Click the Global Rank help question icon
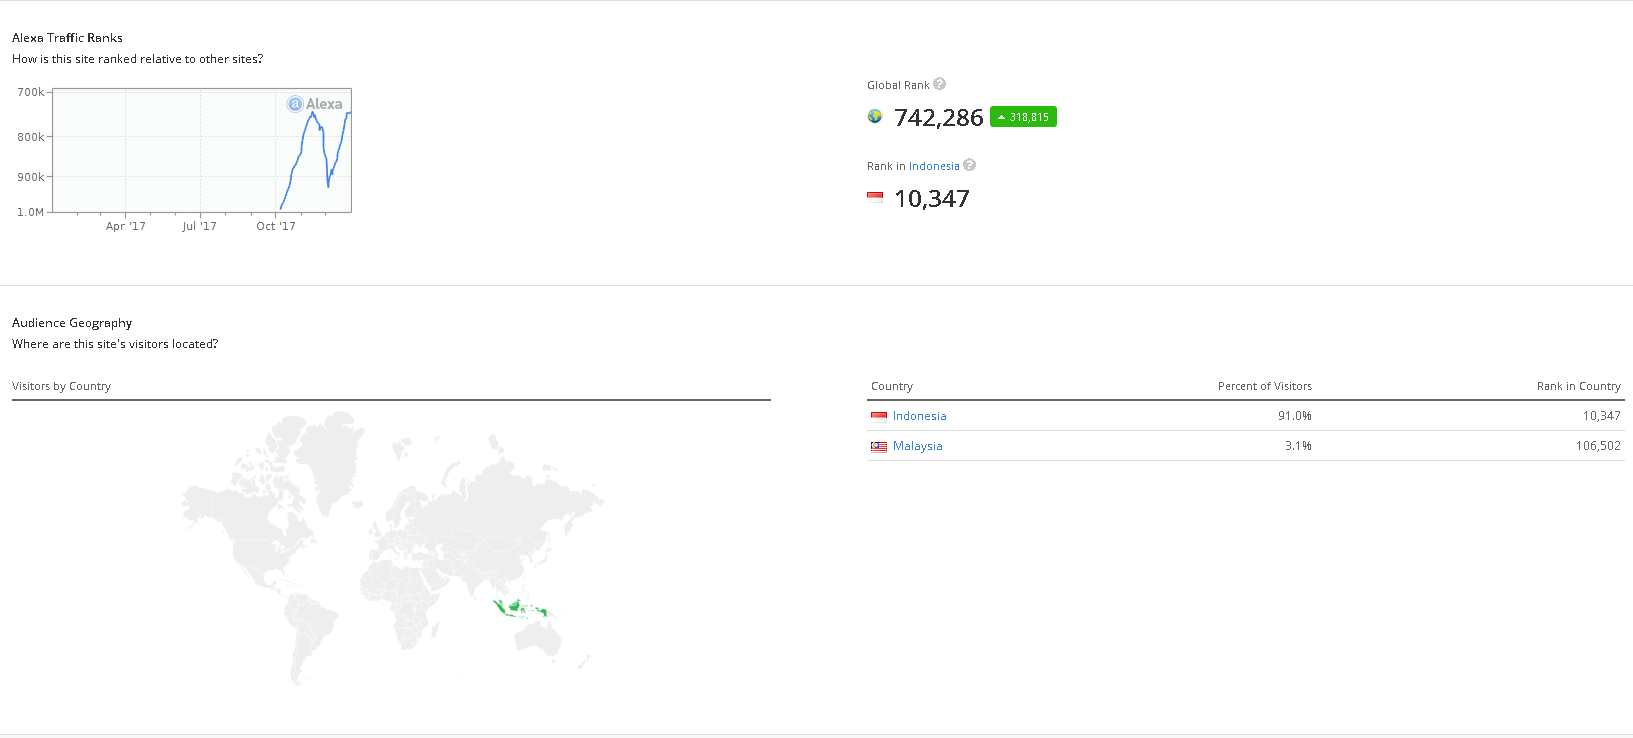 939,84
